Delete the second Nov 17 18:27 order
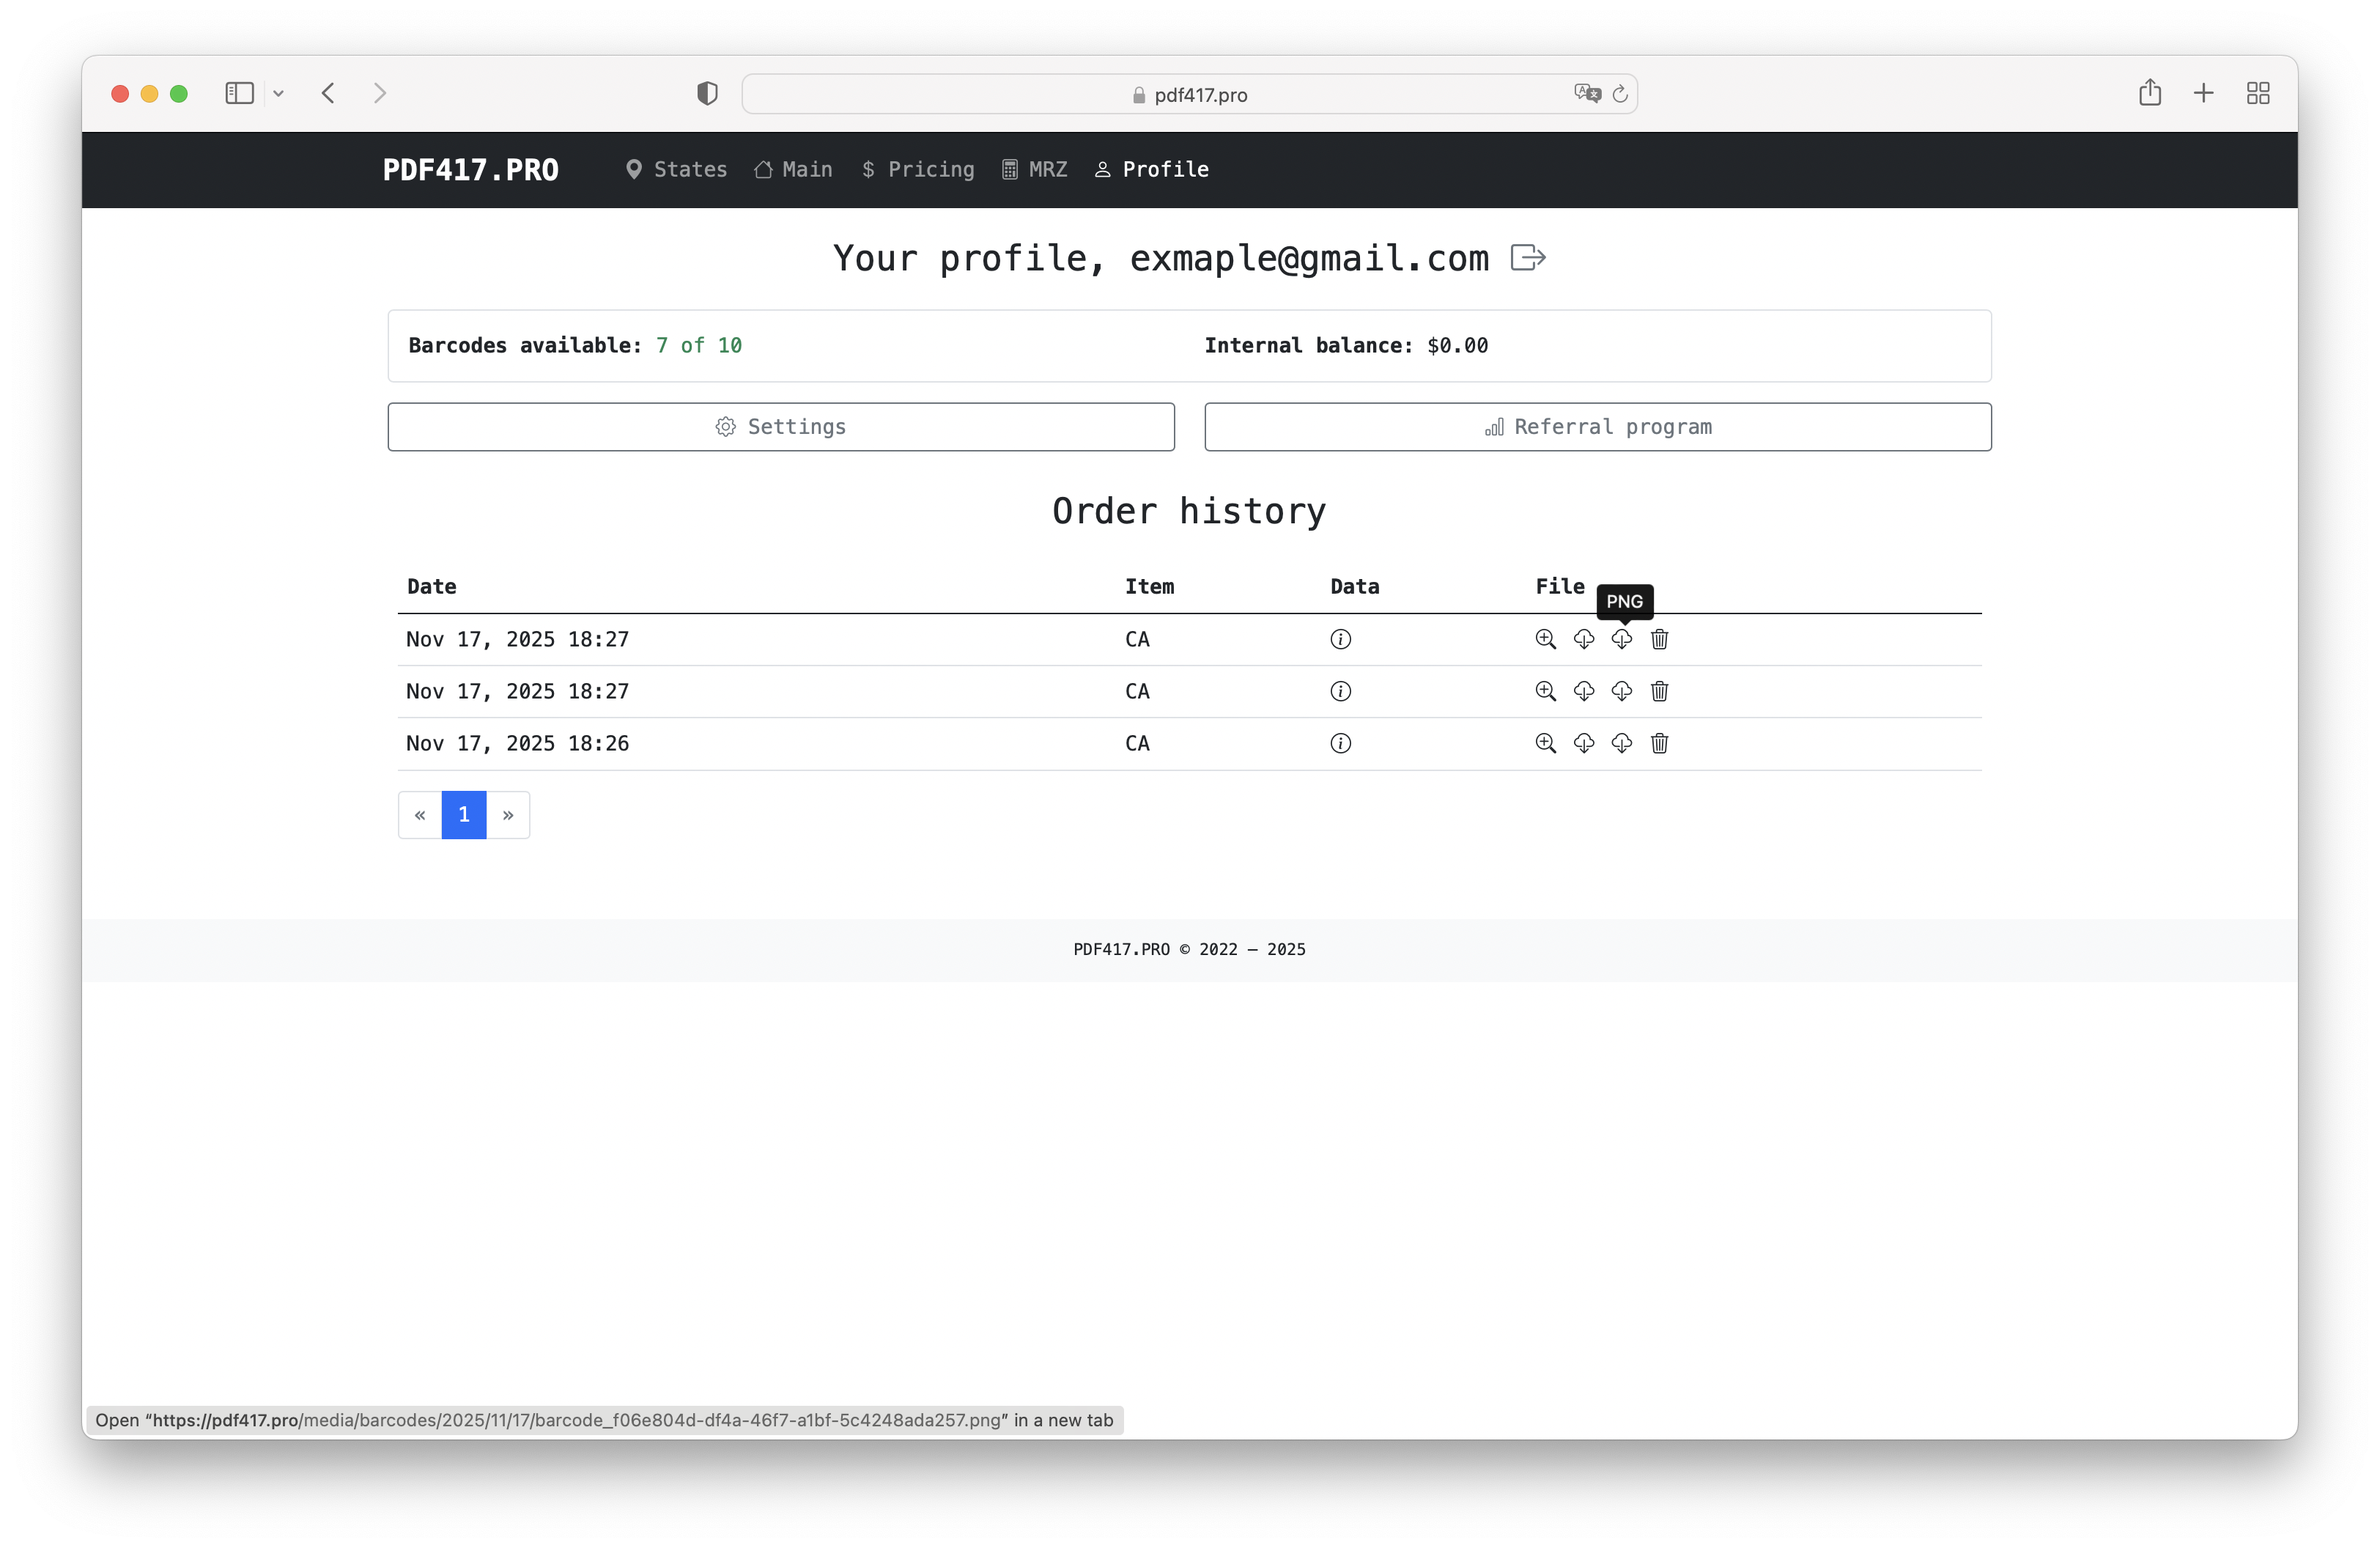The image size is (2380, 1548). coord(1659,691)
